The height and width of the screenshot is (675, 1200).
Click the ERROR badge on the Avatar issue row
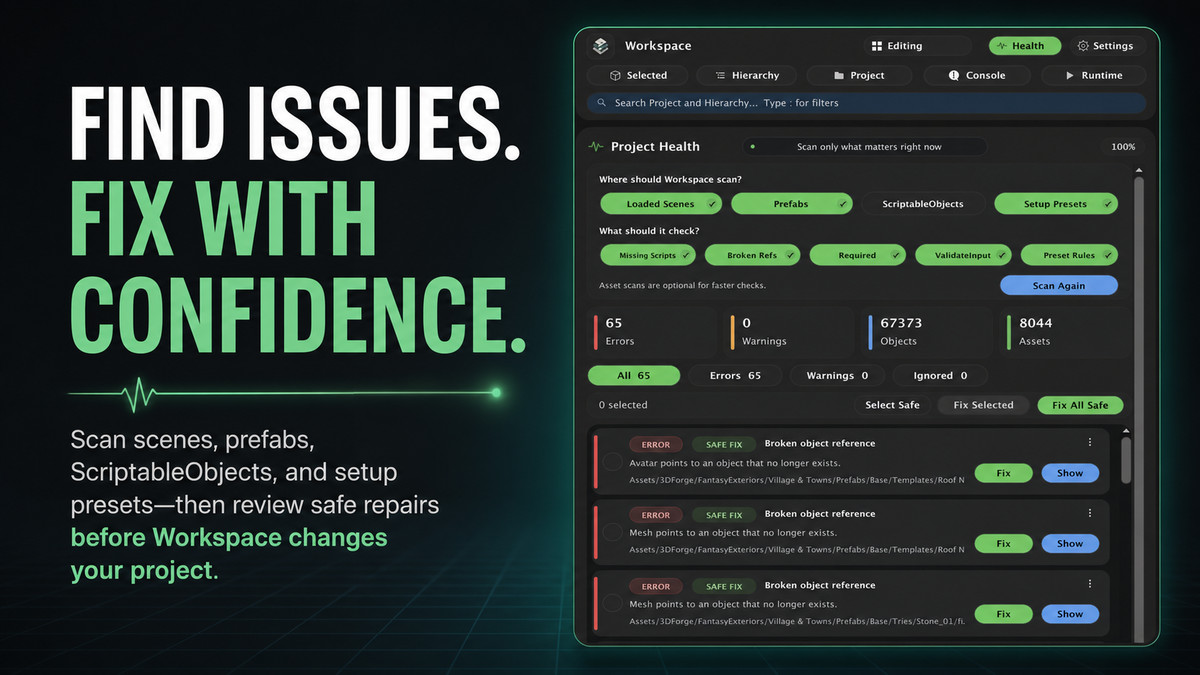[656, 444]
